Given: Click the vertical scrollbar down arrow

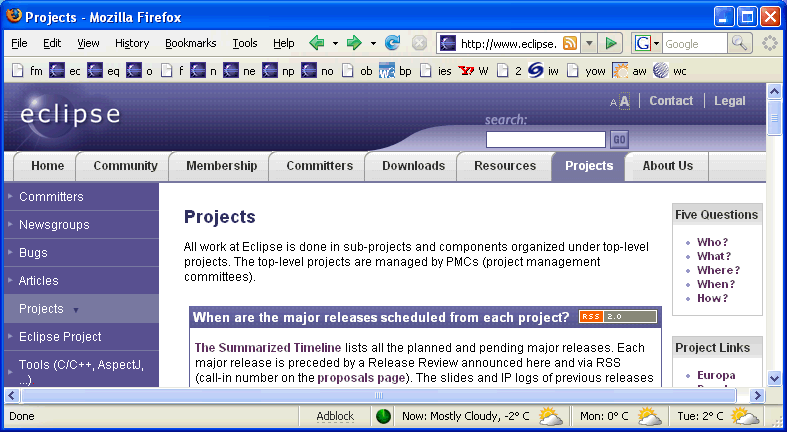Looking at the screenshot, I should (x=774, y=378).
